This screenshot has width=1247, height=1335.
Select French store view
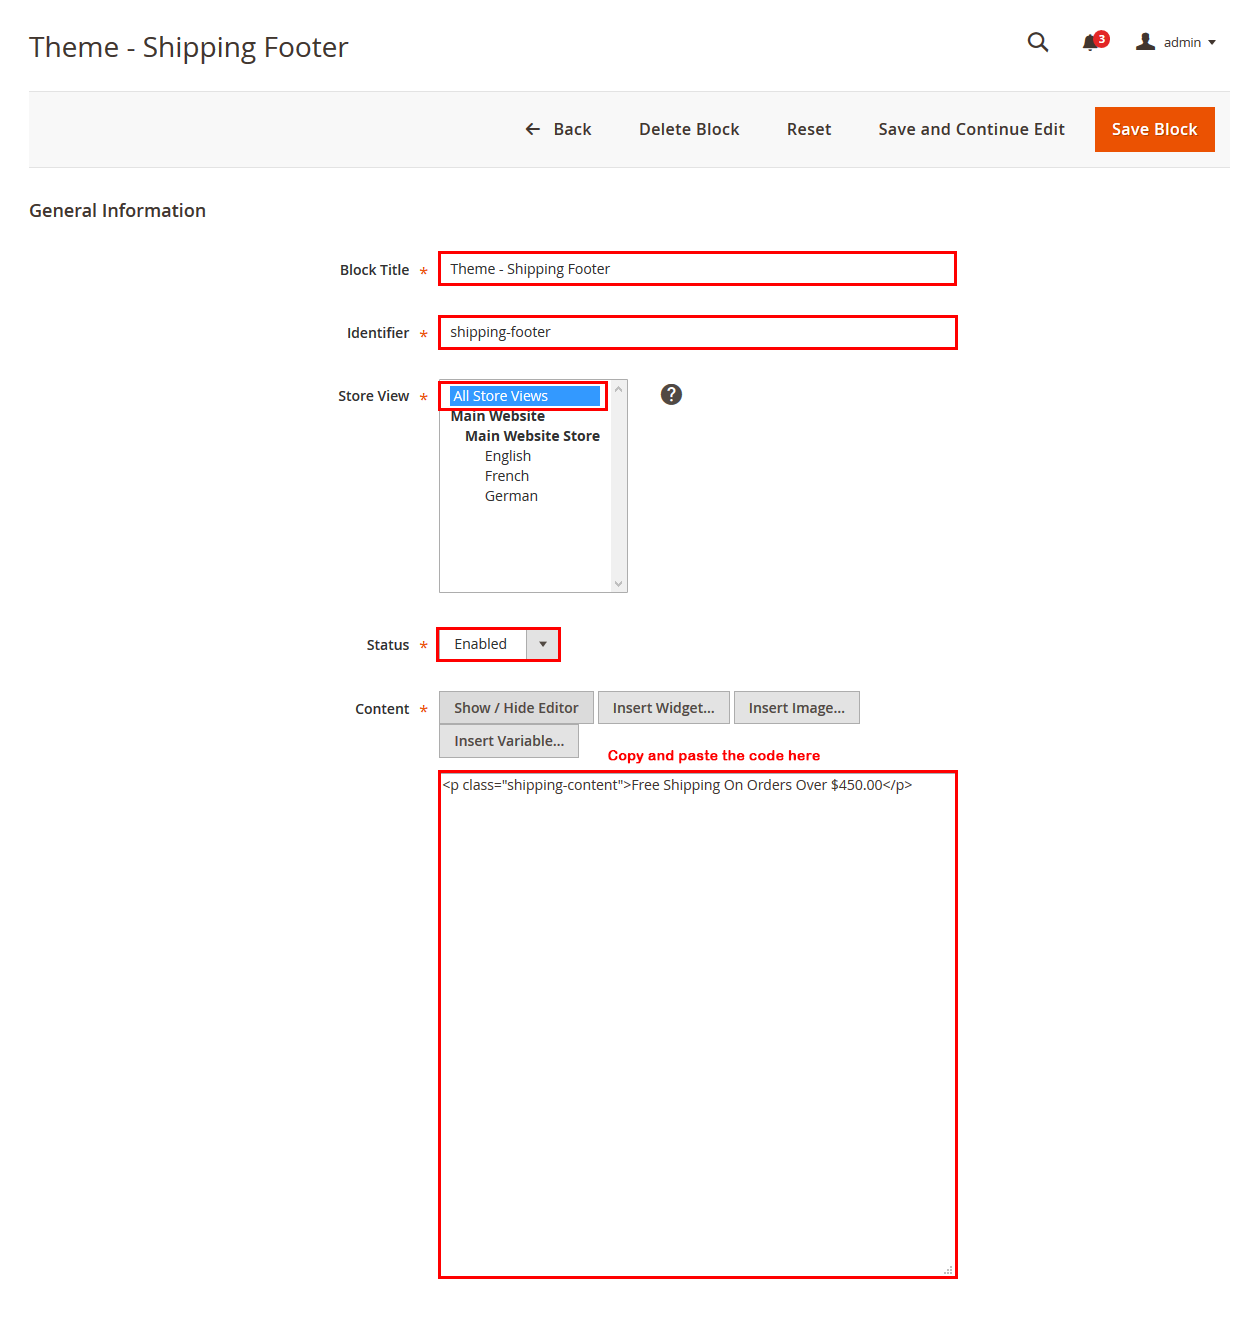(507, 476)
